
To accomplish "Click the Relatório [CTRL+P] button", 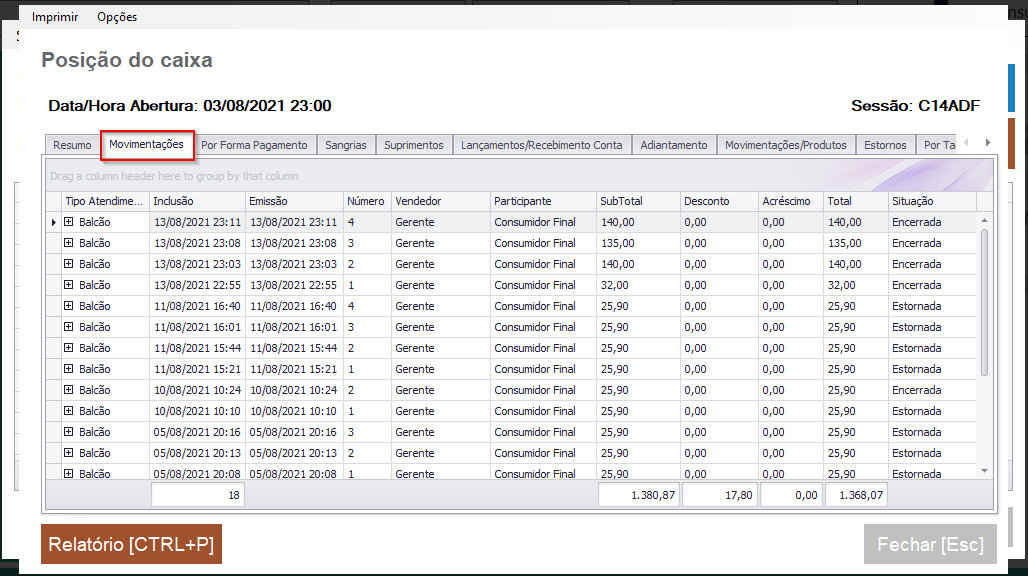I will point(131,544).
